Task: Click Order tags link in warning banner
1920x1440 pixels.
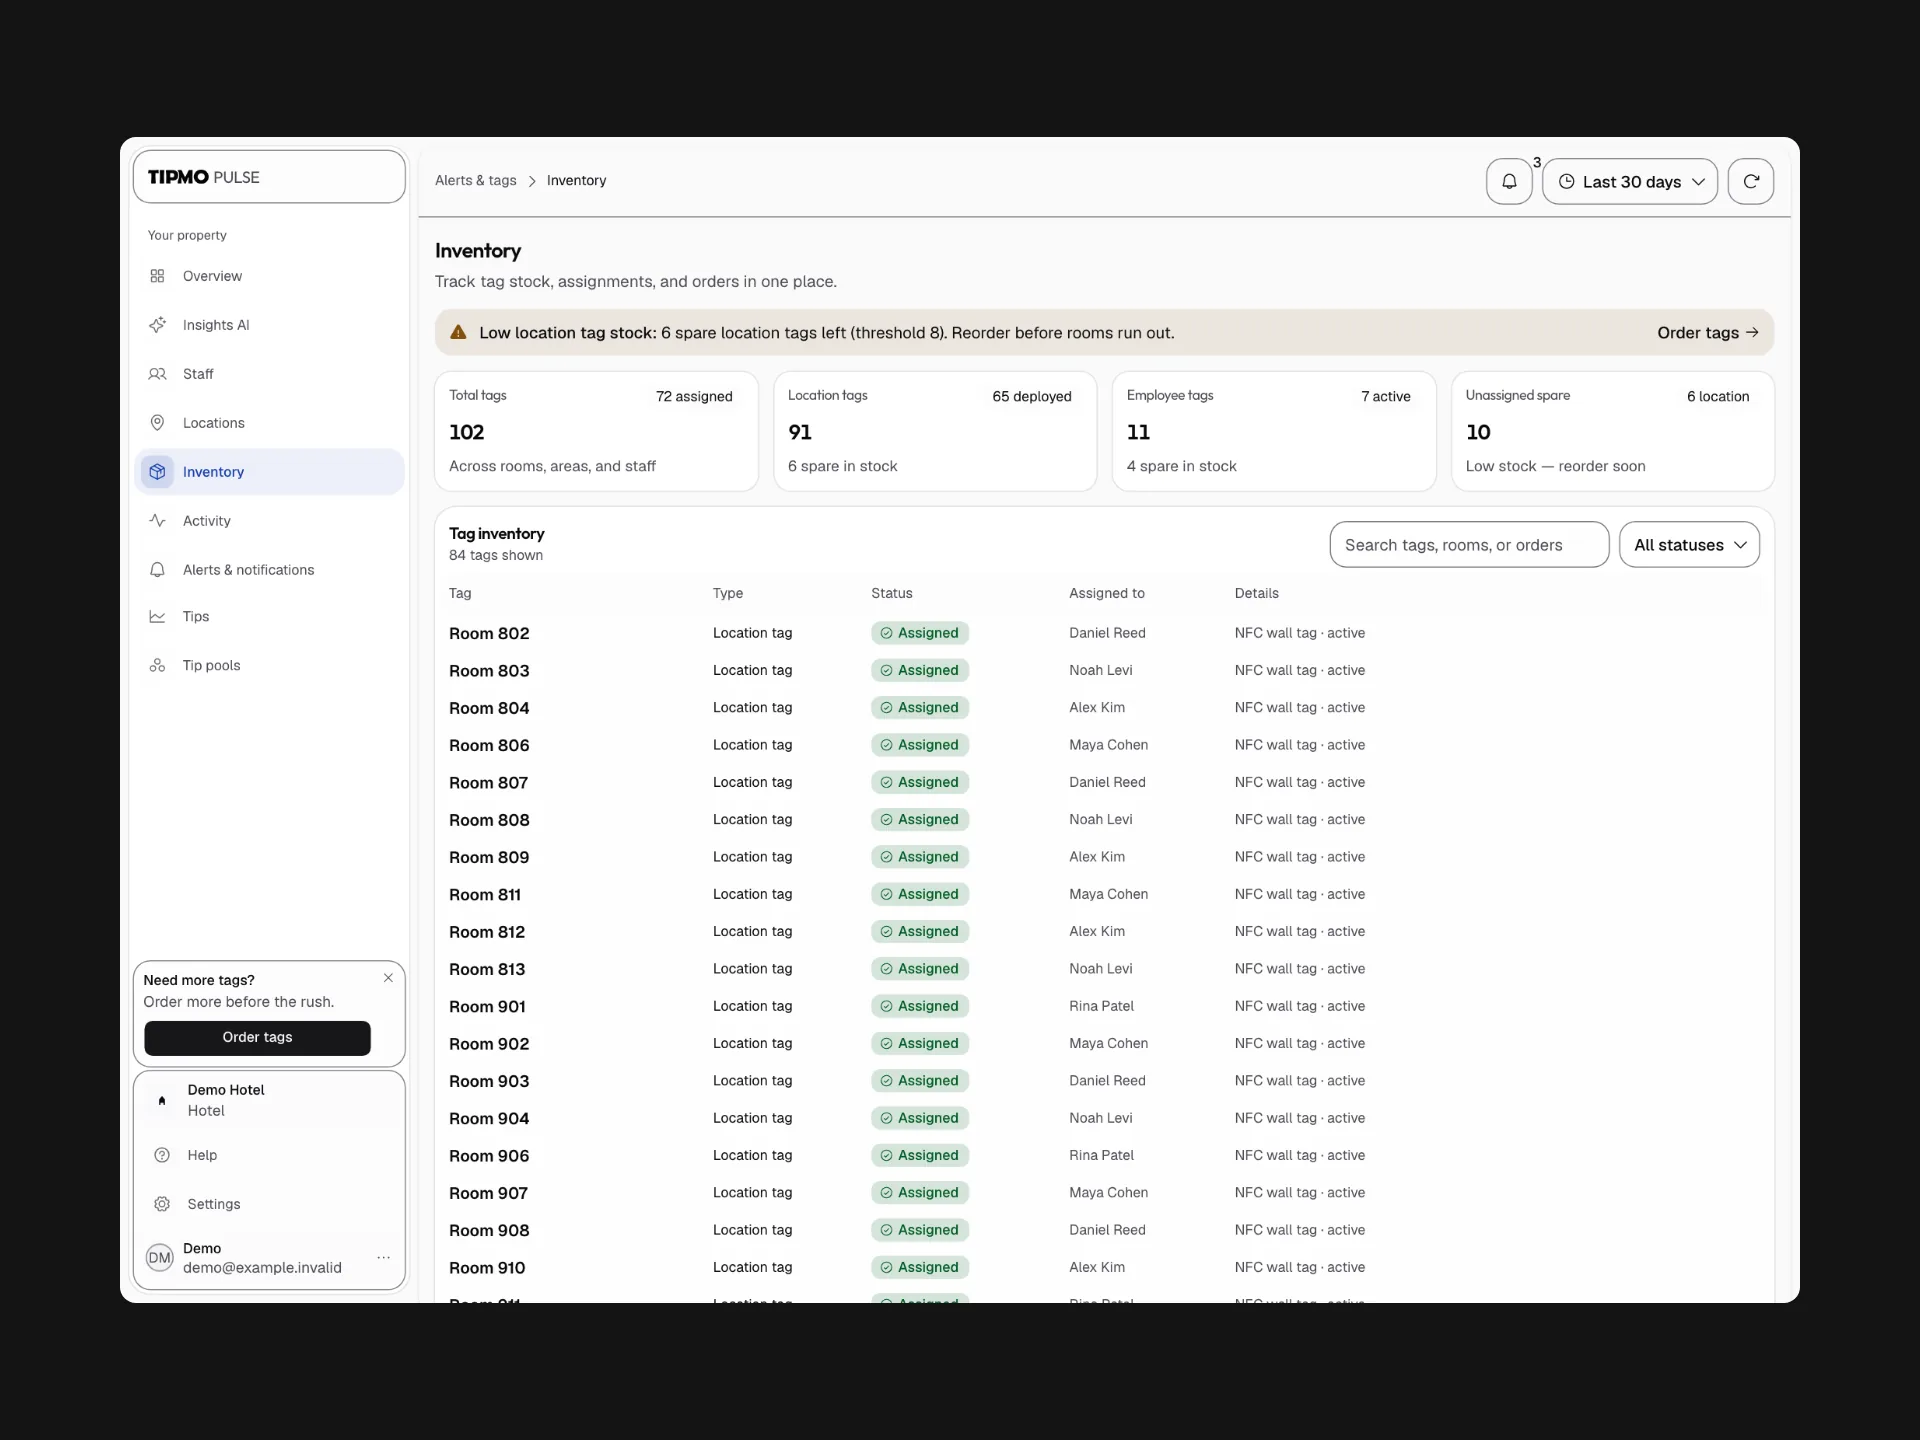Action: 1707,333
